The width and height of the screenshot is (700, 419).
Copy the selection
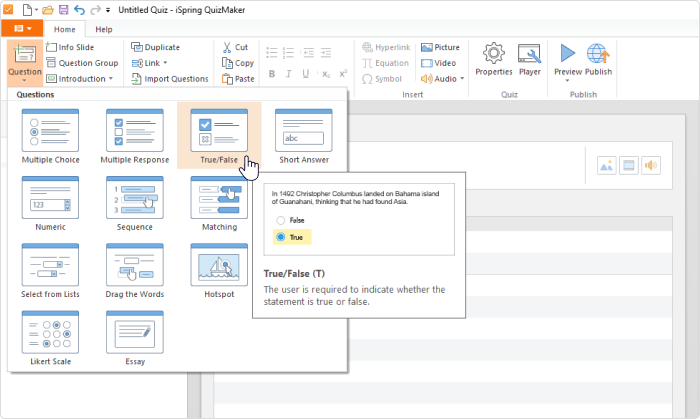[238, 63]
